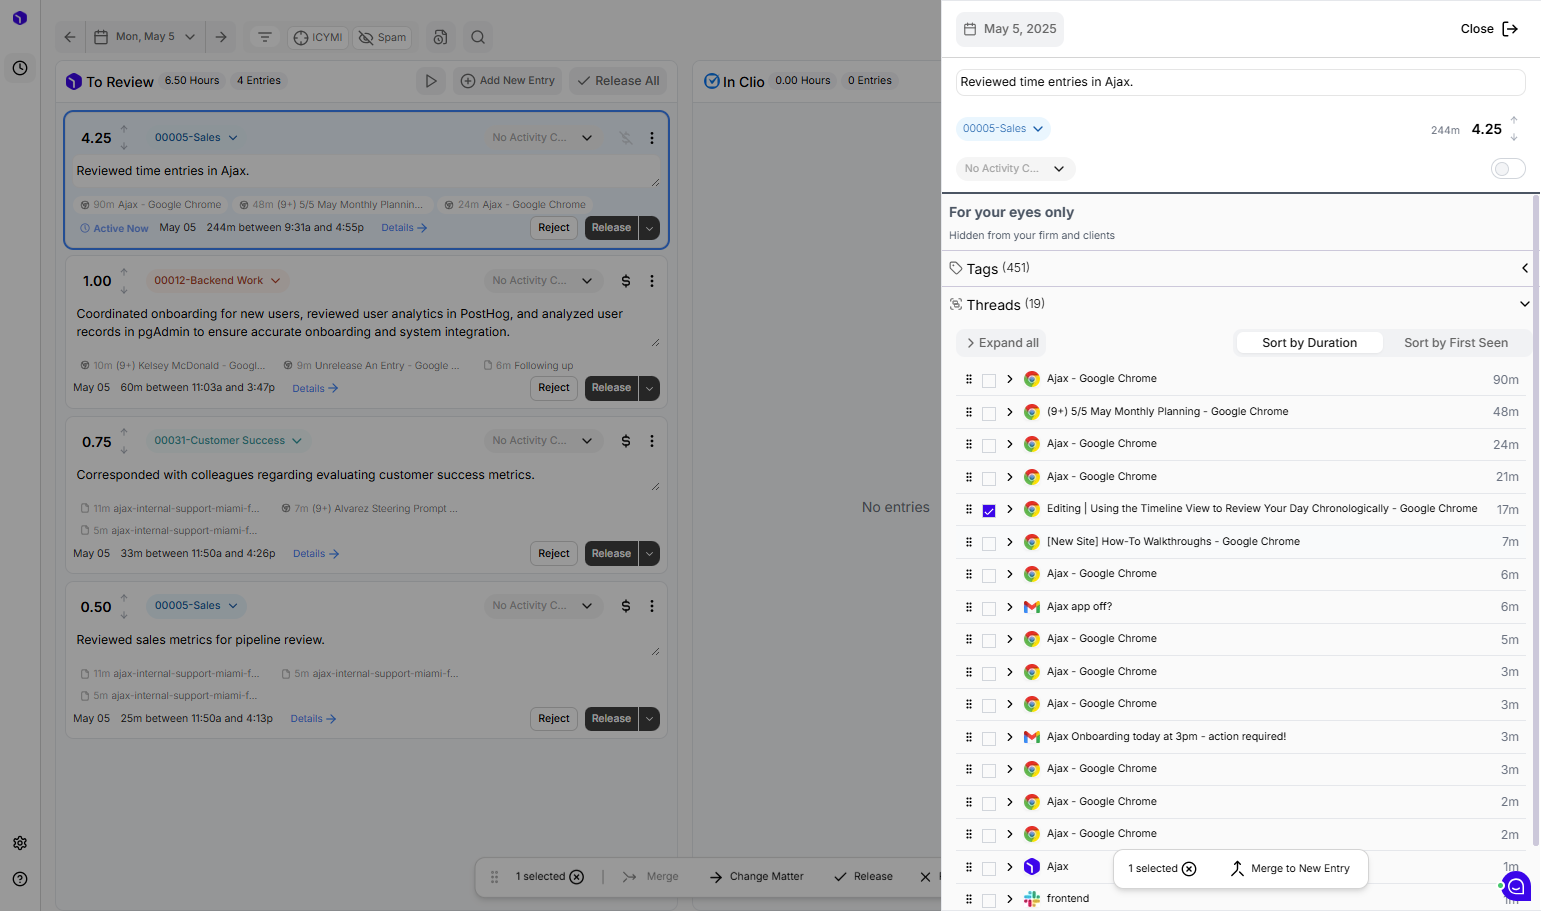
Task: Open the filter icon in toolbar
Action: coord(265,37)
